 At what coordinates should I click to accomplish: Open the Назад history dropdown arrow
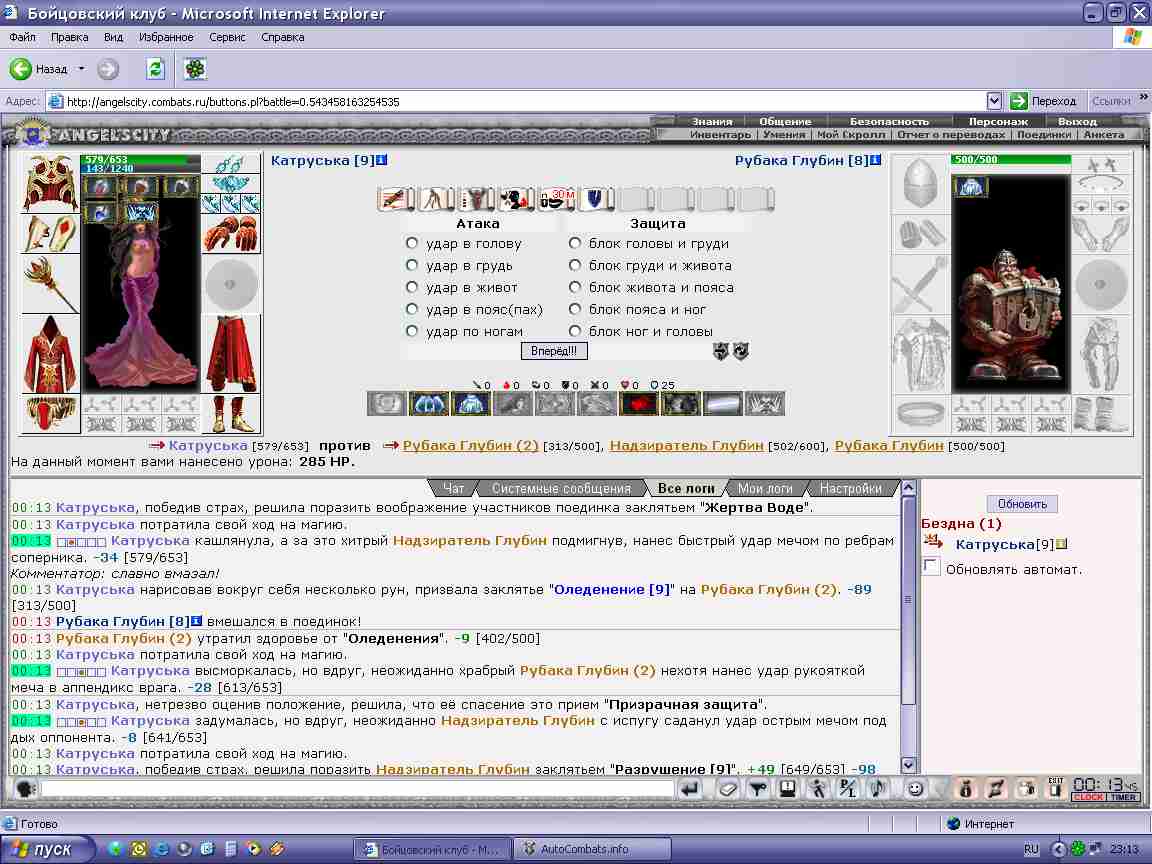[82, 69]
